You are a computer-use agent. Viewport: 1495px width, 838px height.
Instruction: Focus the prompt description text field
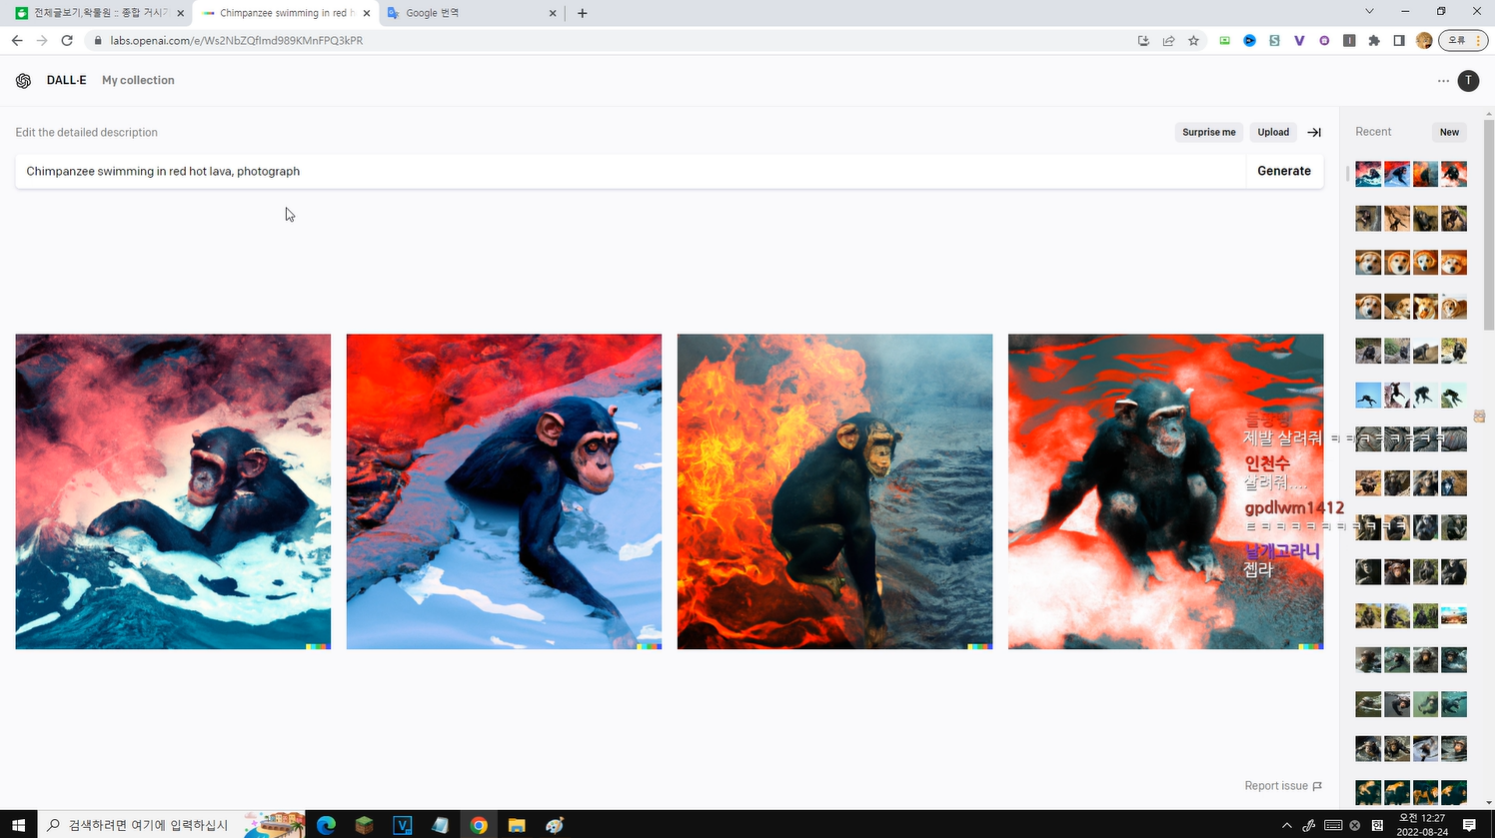(630, 171)
